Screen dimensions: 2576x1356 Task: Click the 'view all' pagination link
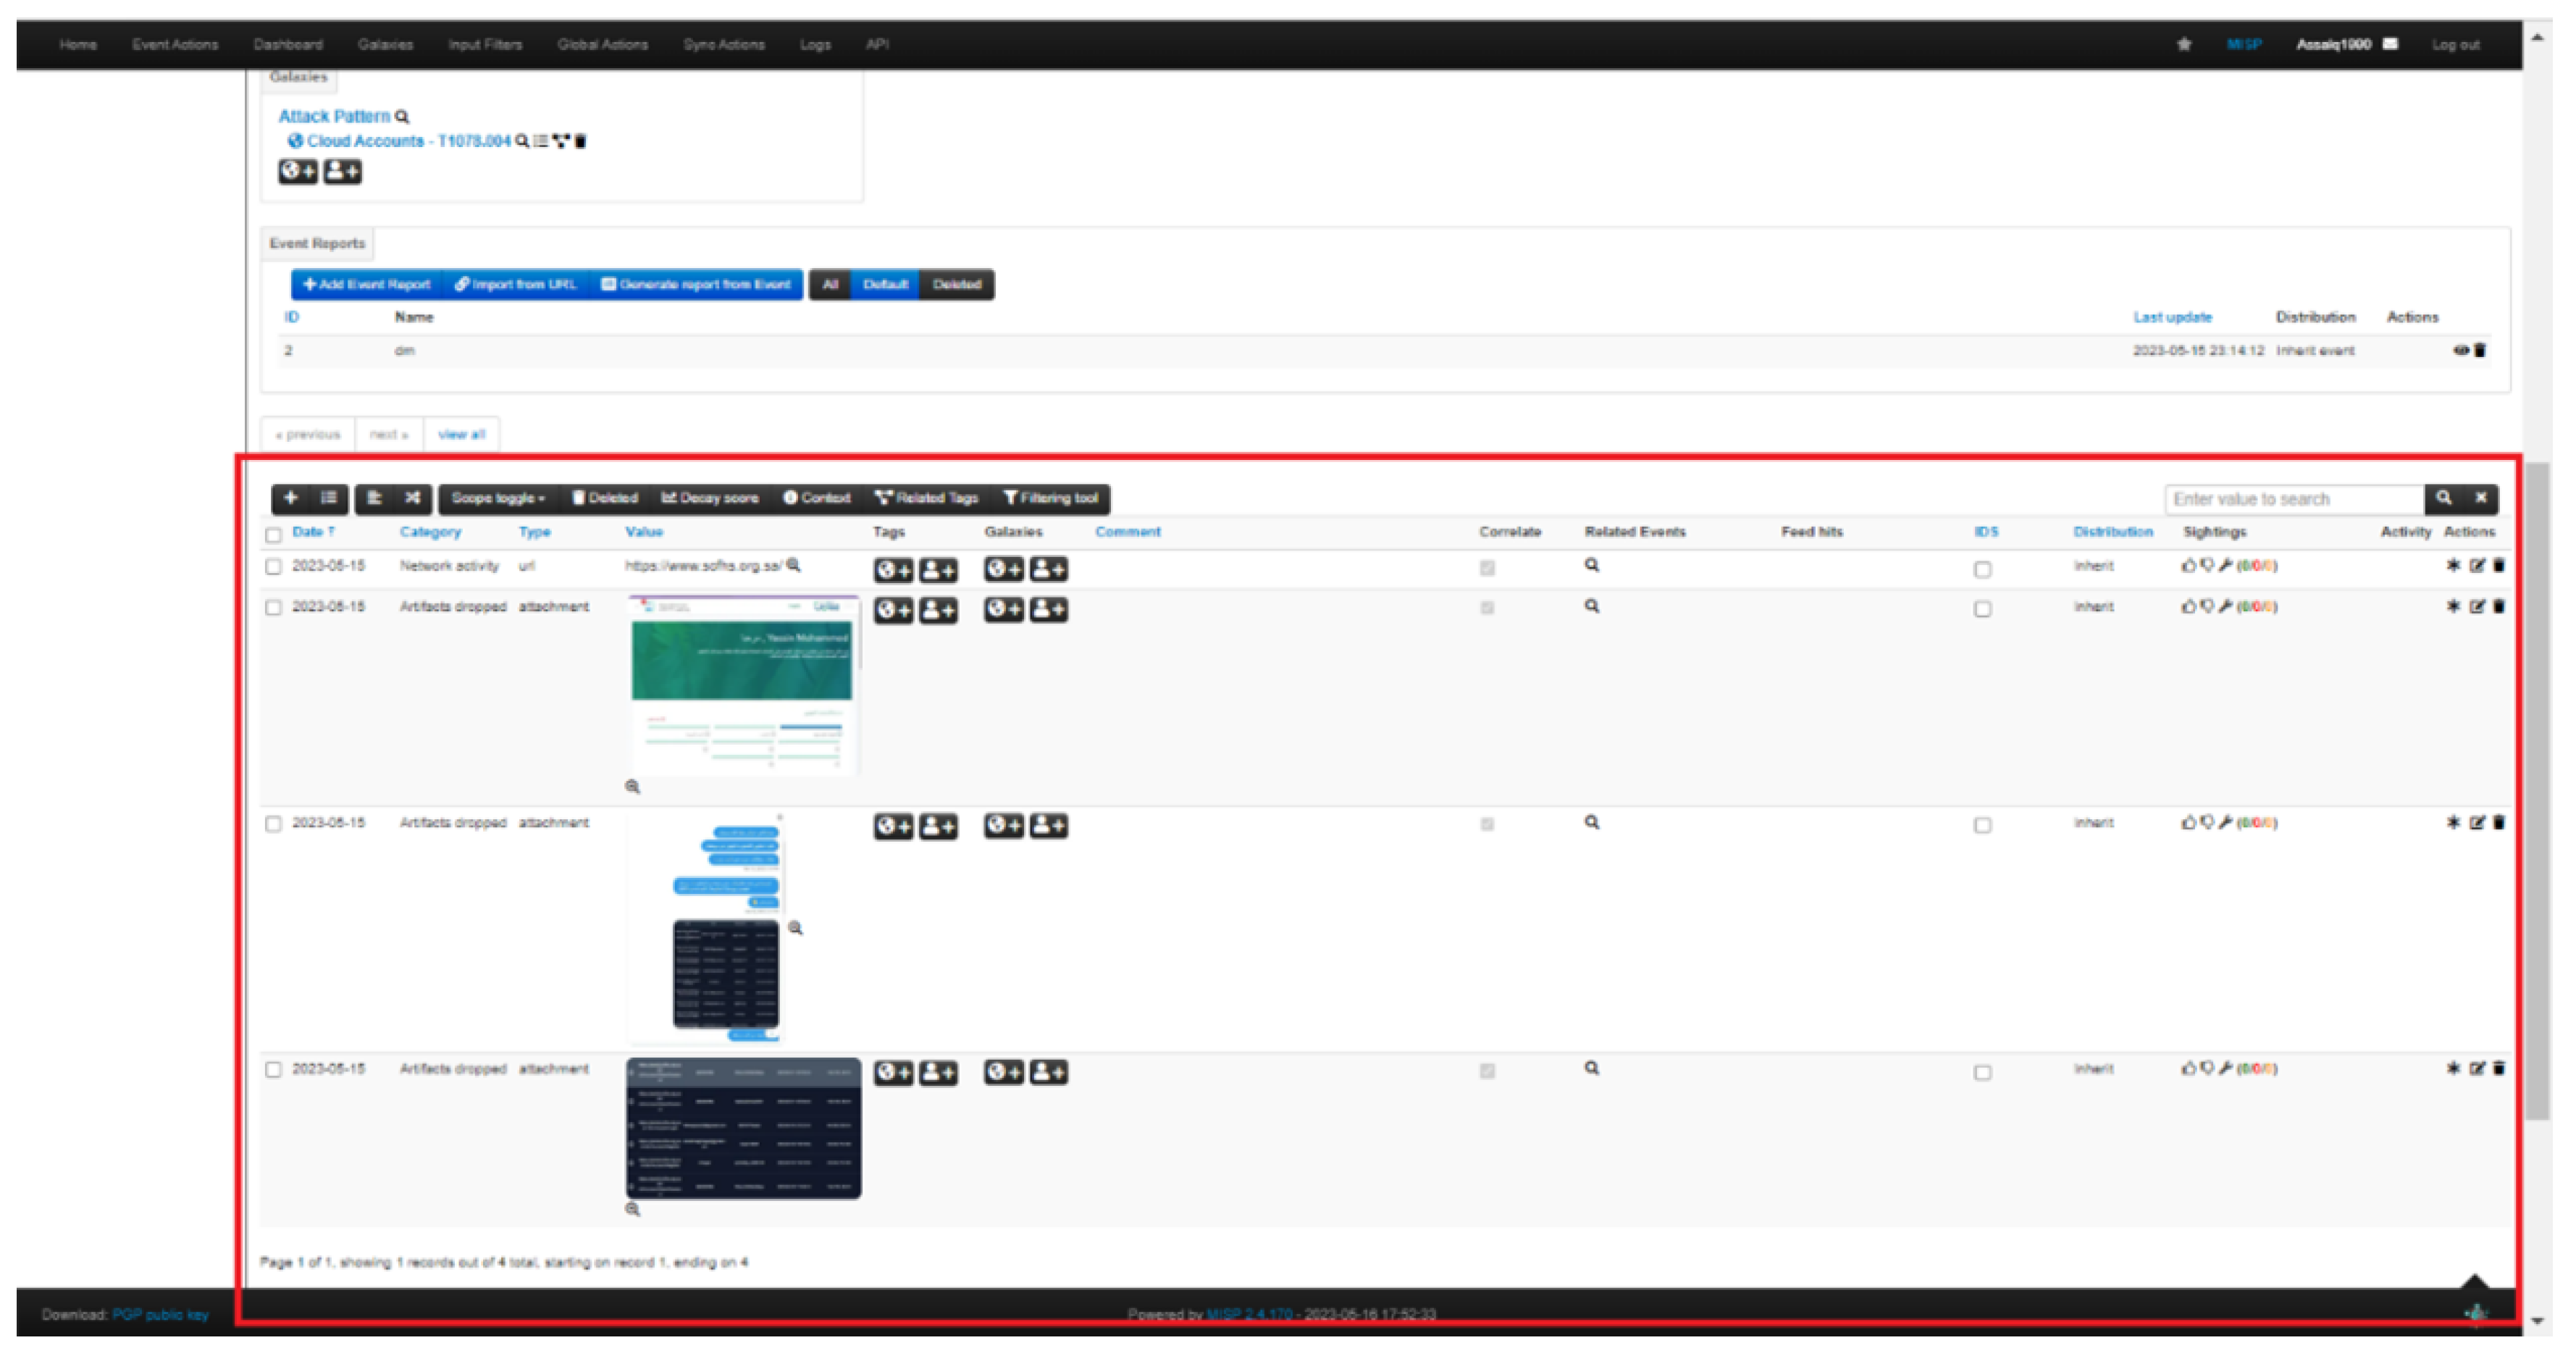(461, 434)
